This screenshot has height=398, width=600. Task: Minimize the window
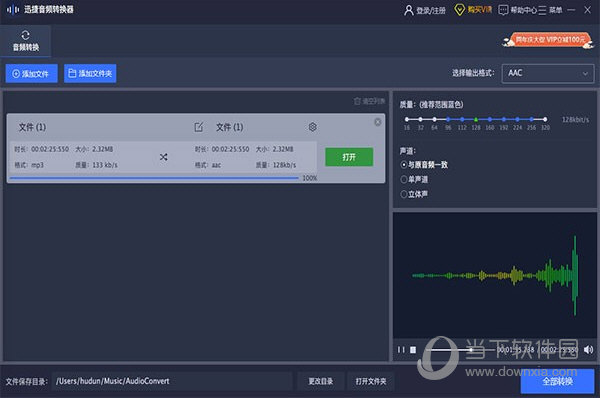point(571,10)
